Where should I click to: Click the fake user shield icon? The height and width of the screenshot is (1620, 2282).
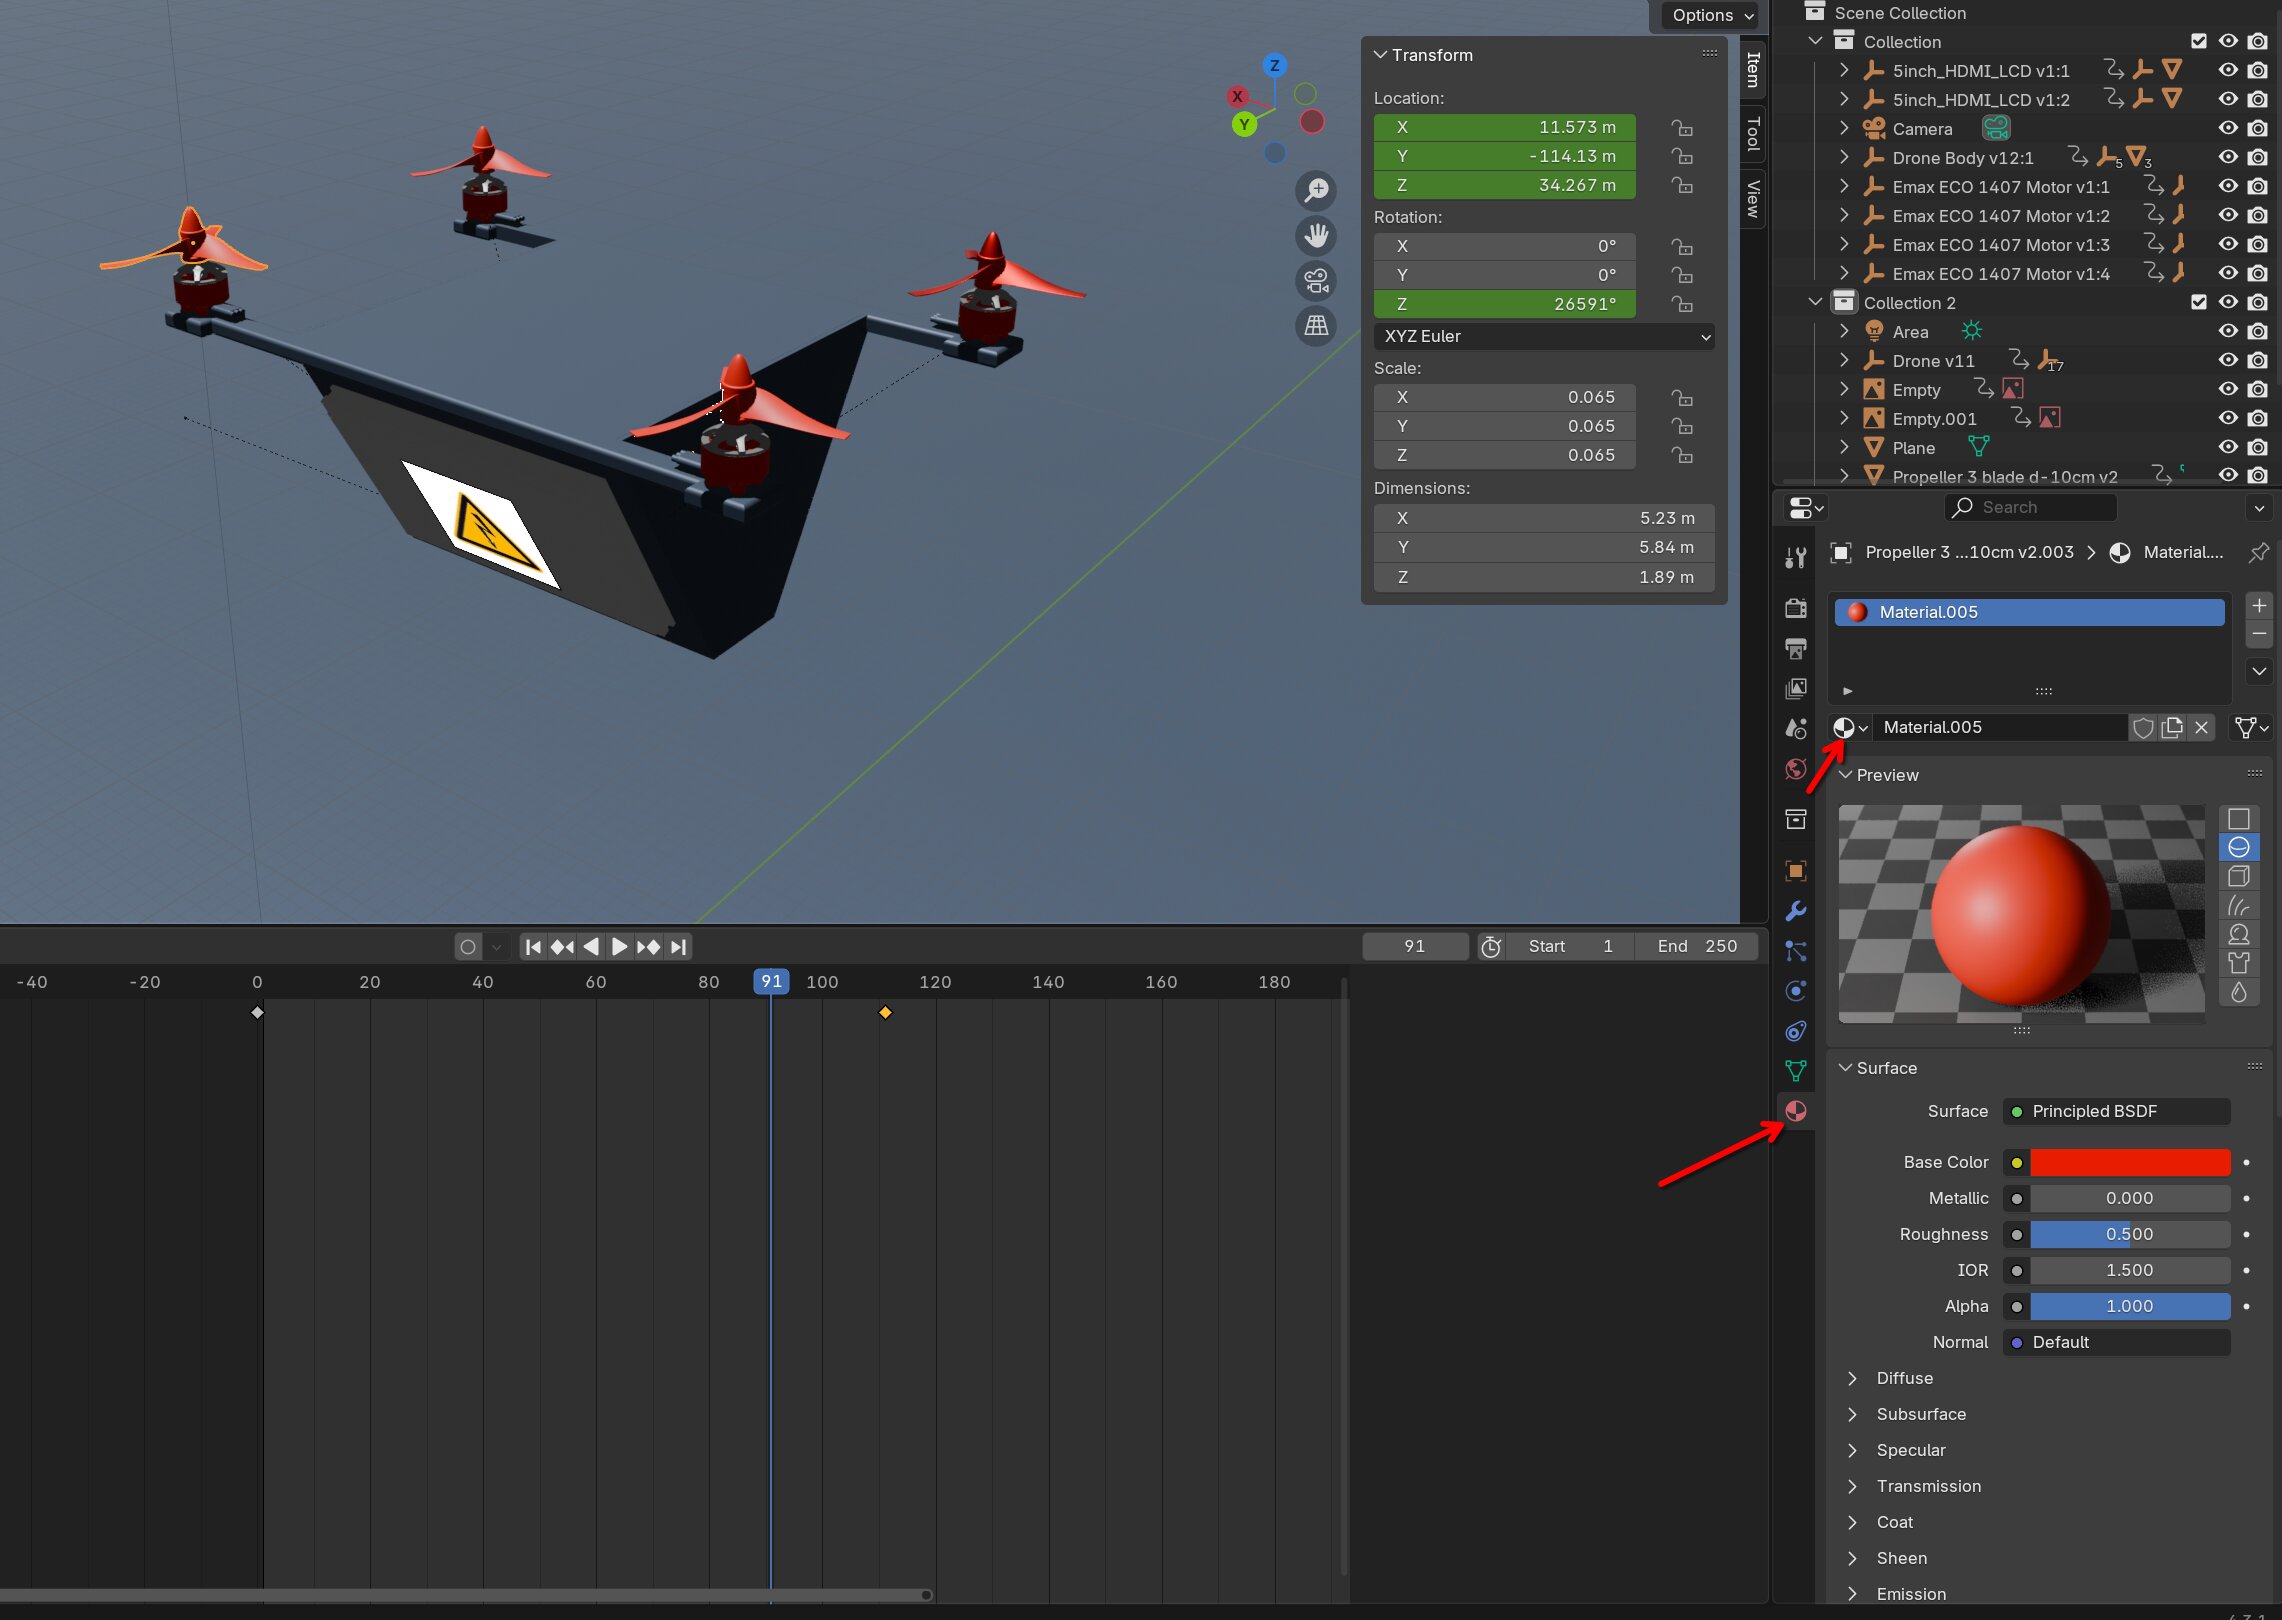(2142, 728)
